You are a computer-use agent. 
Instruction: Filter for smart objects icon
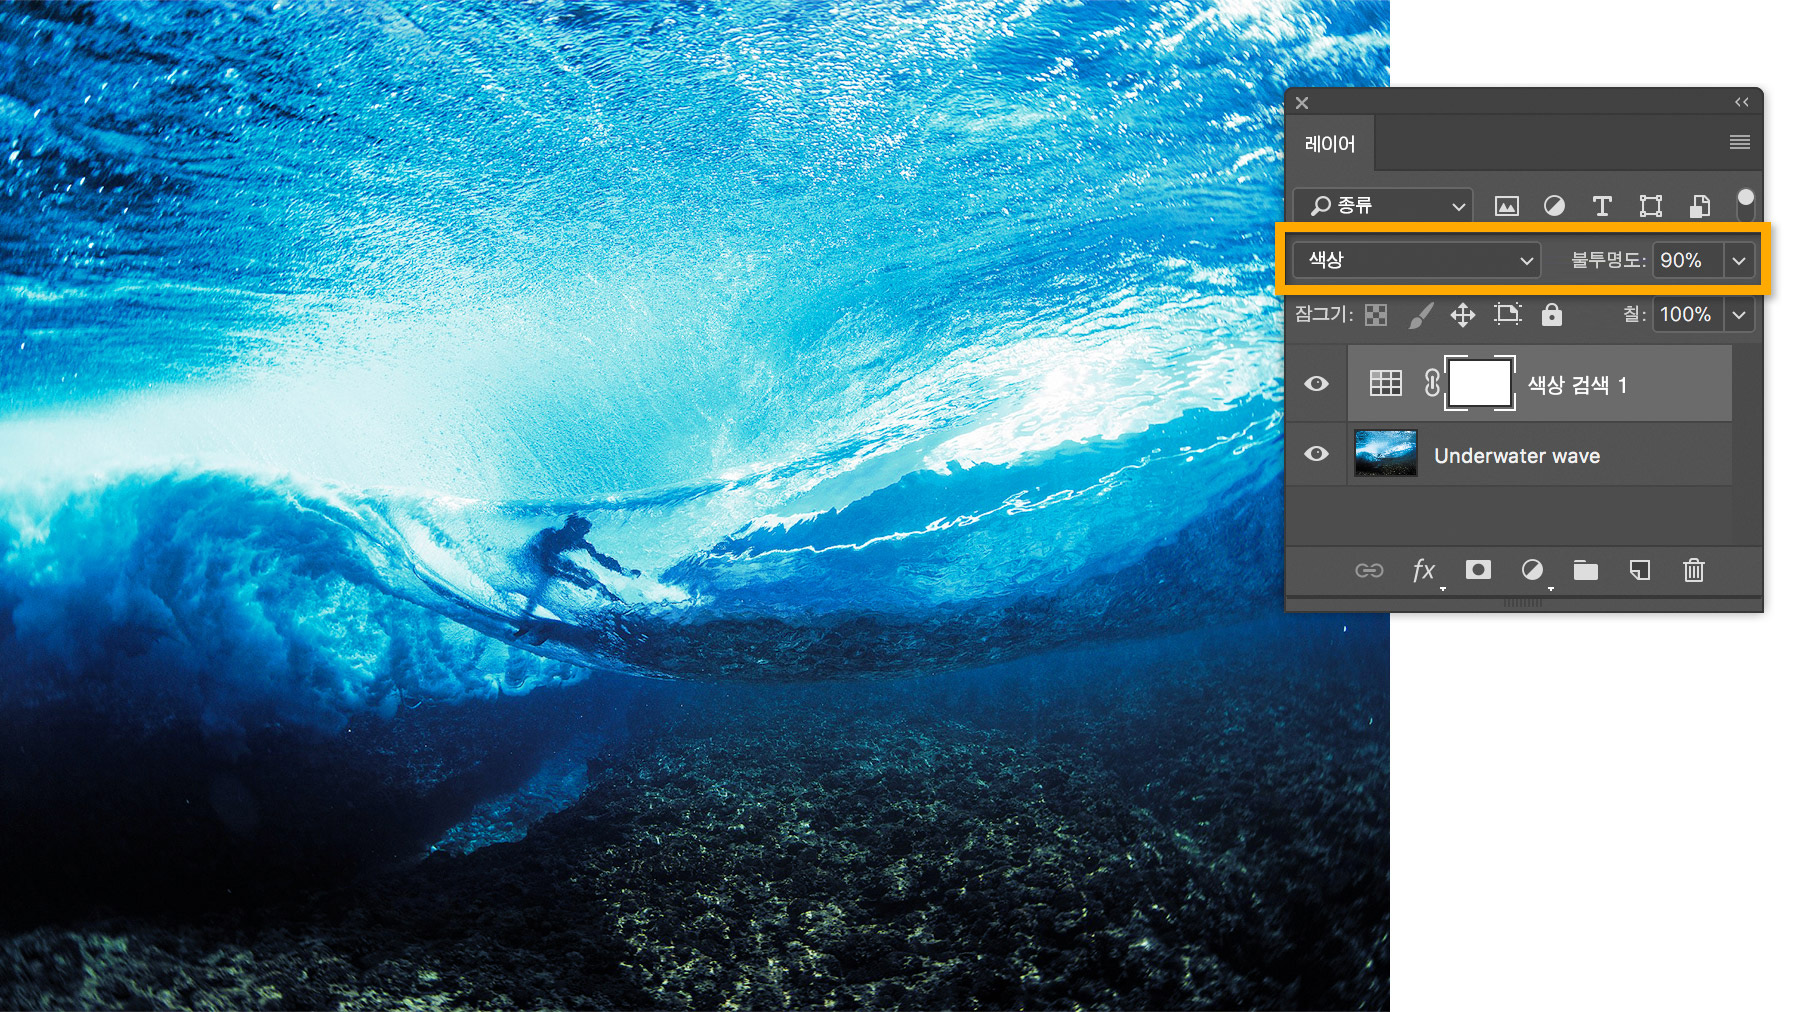(1699, 206)
